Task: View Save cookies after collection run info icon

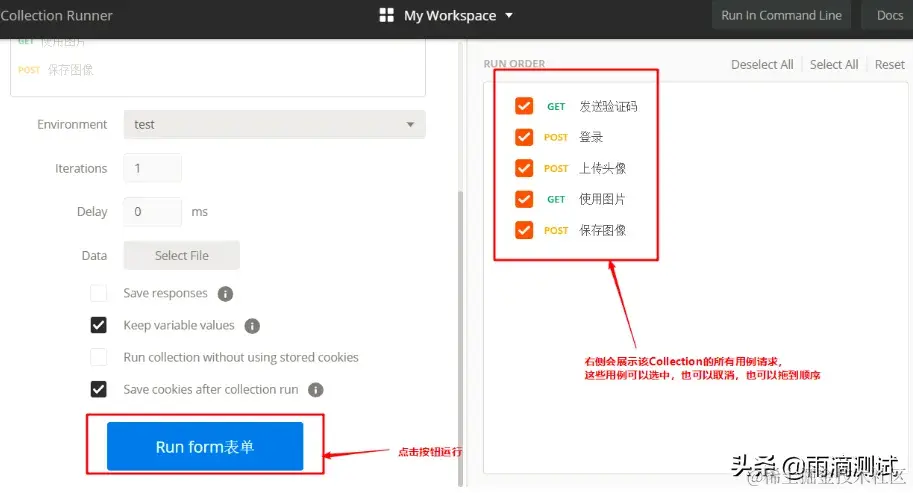Action: pyautogui.click(x=316, y=390)
